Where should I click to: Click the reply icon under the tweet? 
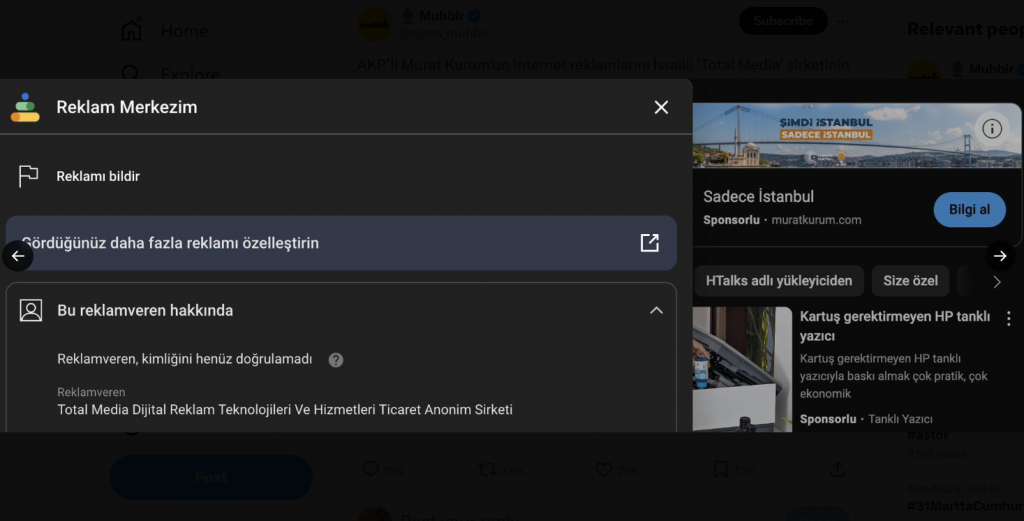pos(370,469)
